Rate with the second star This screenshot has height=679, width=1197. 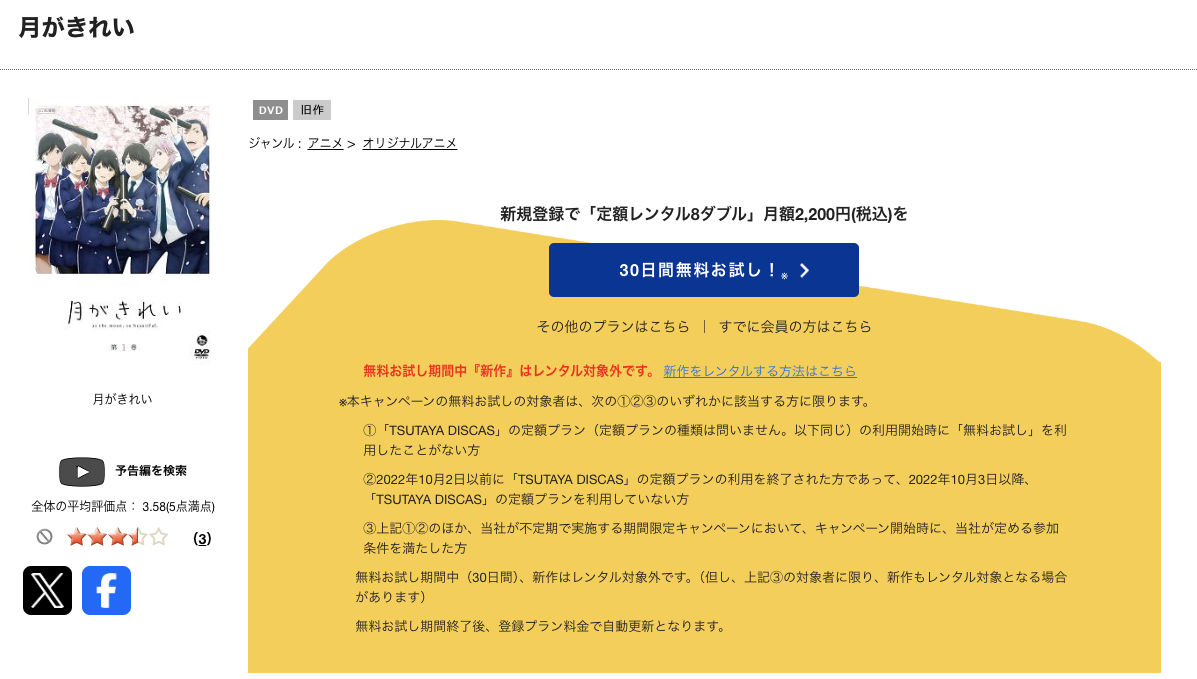[97, 538]
